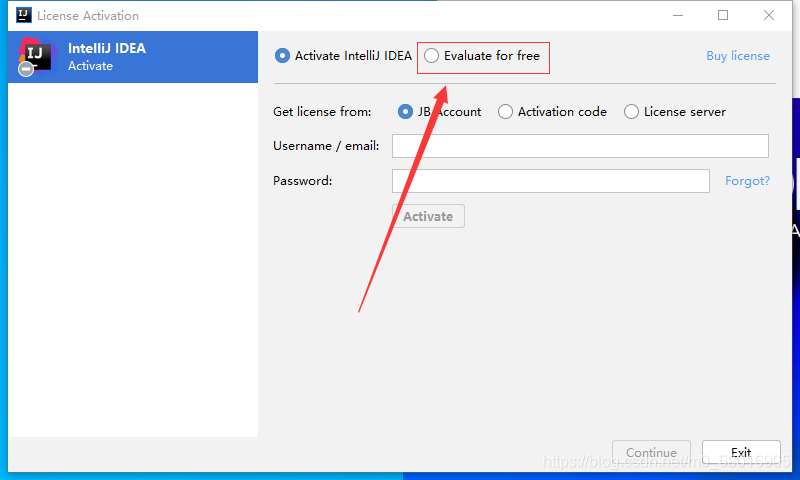The height and width of the screenshot is (480, 800).
Task: Select IntelliJ IDEA entry in product list
Action: (133, 57)
